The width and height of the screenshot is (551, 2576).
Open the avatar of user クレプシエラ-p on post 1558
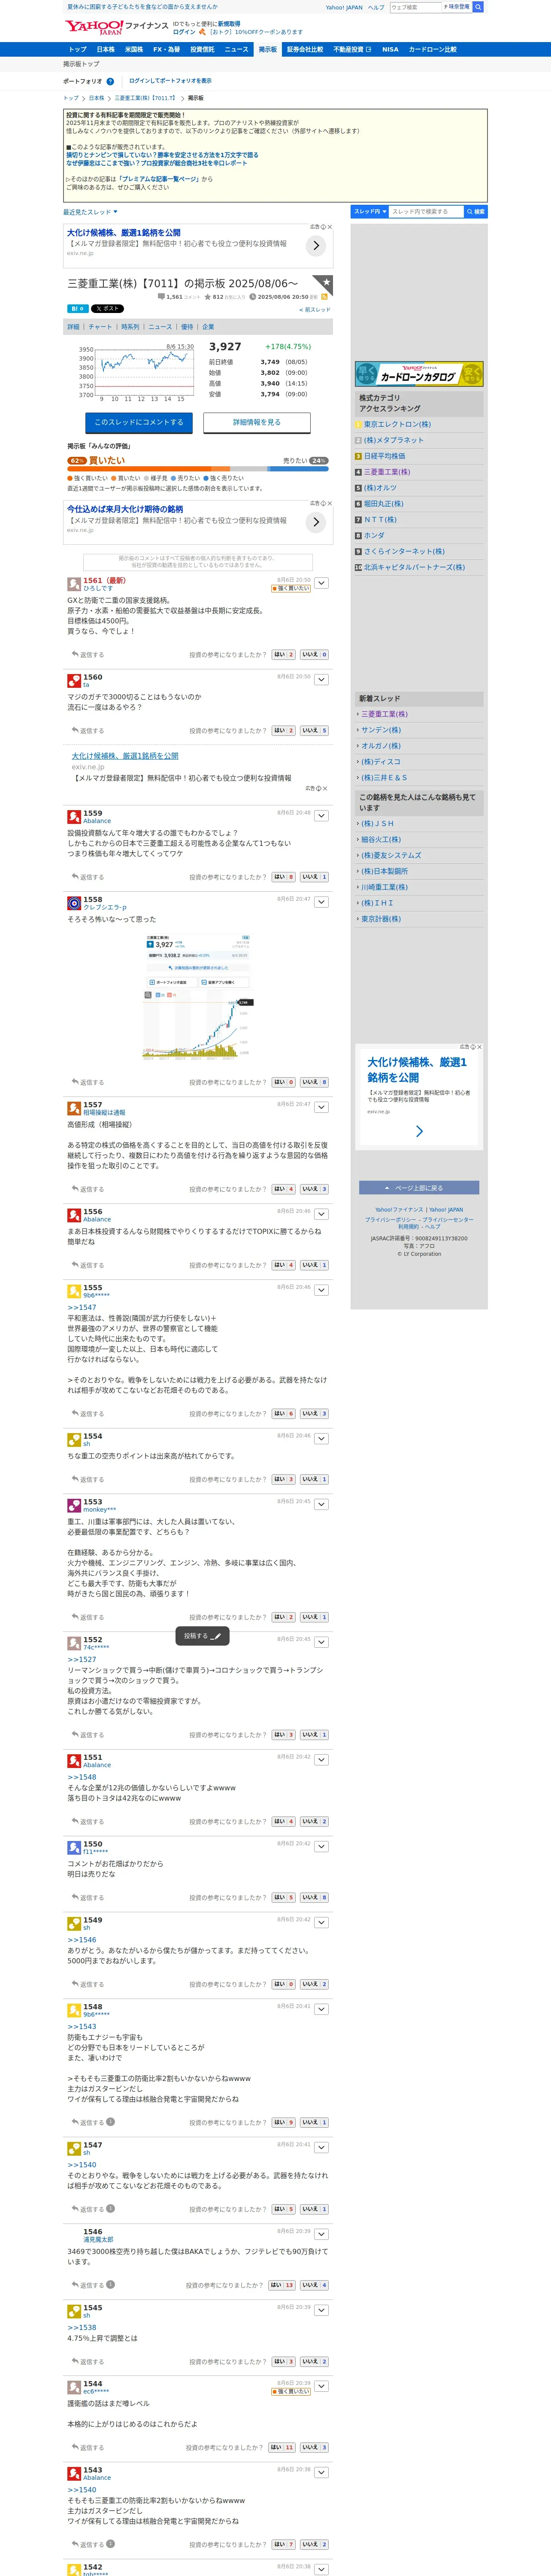74,903
